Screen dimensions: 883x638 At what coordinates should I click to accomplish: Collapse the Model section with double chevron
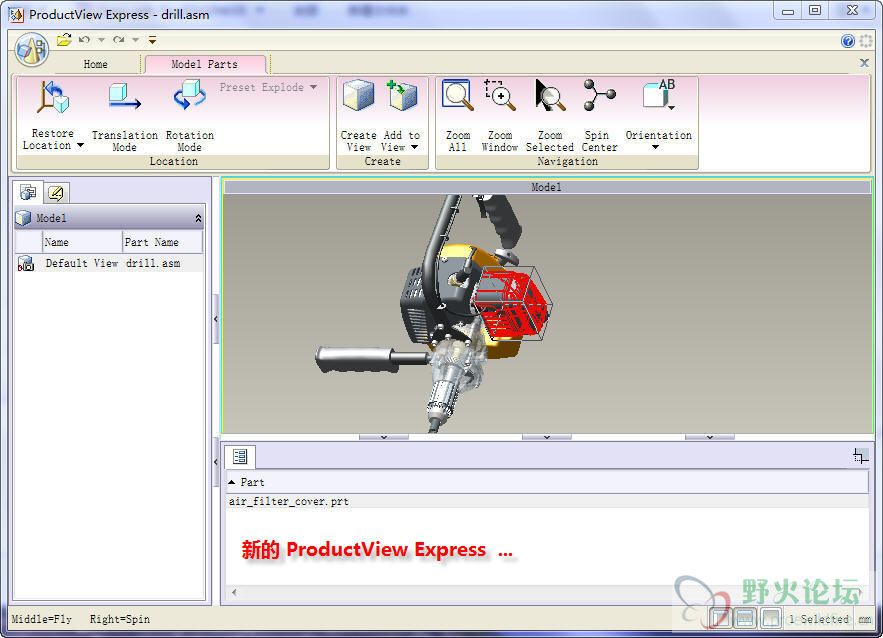(198, 218)
